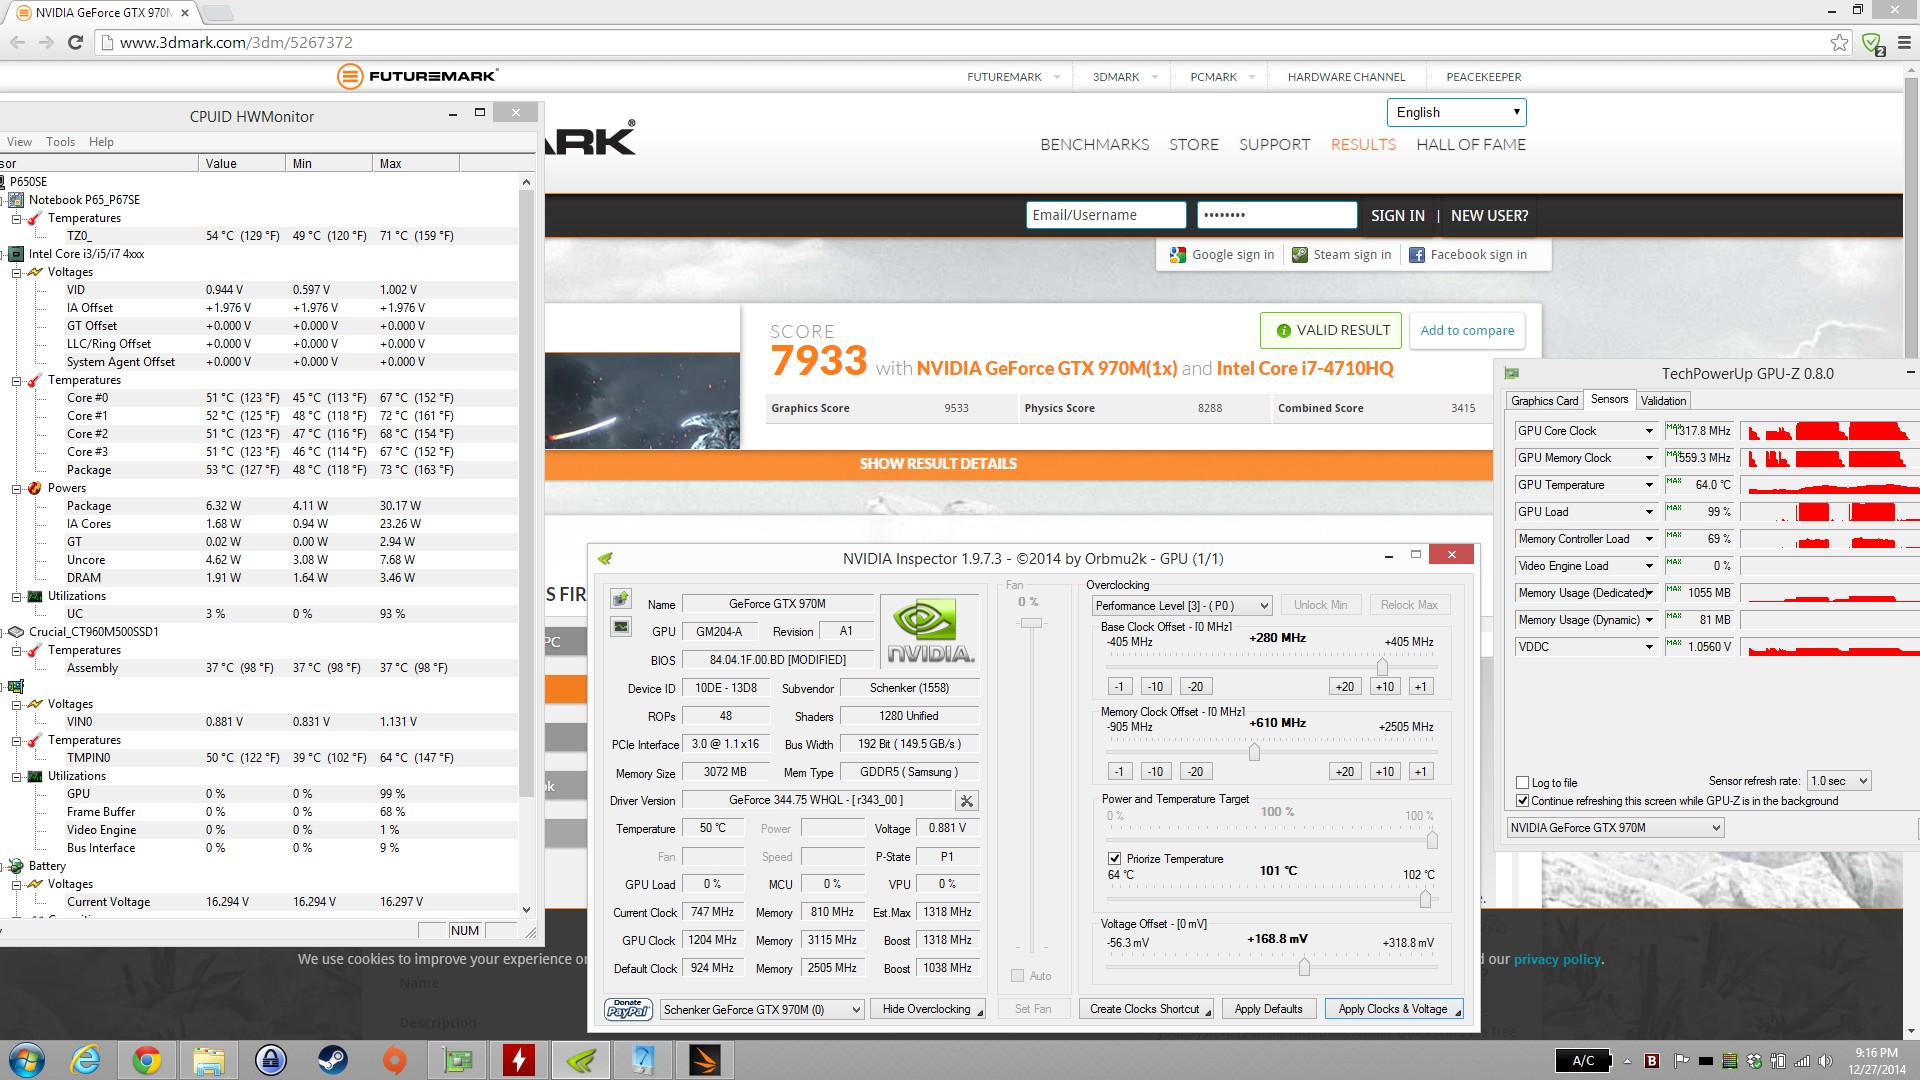1920x1080 pixels.
Task: Click Create Clocks Shortcut button
Action: (1145, 1010)
